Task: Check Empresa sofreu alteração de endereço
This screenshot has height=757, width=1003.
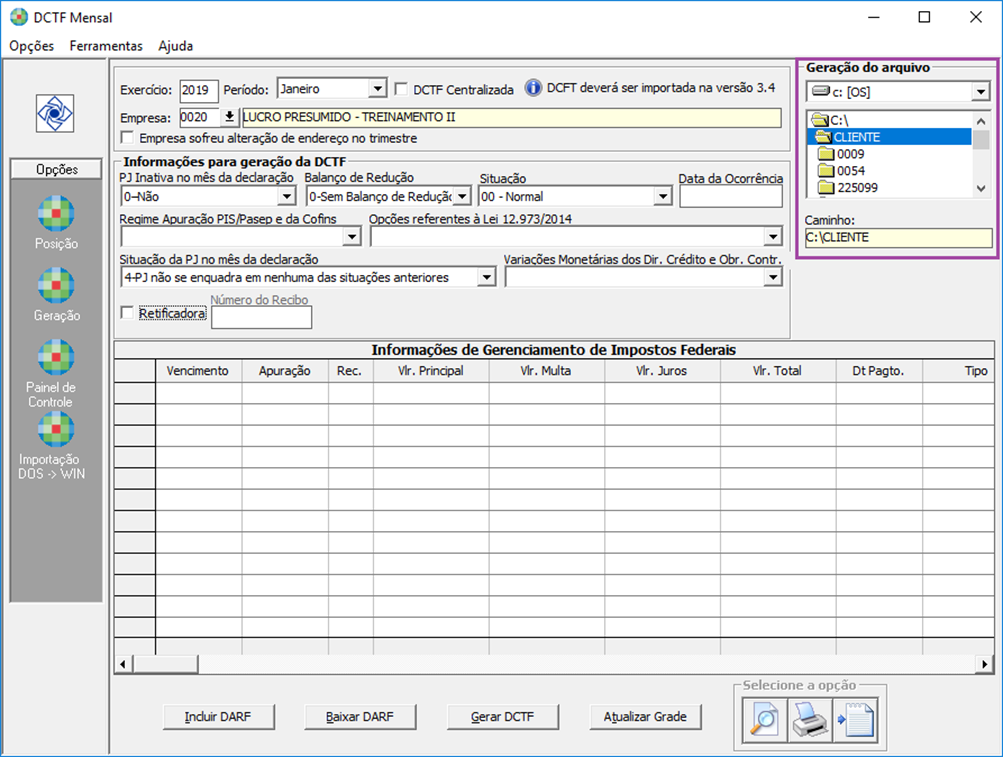Action: (127, 138)
